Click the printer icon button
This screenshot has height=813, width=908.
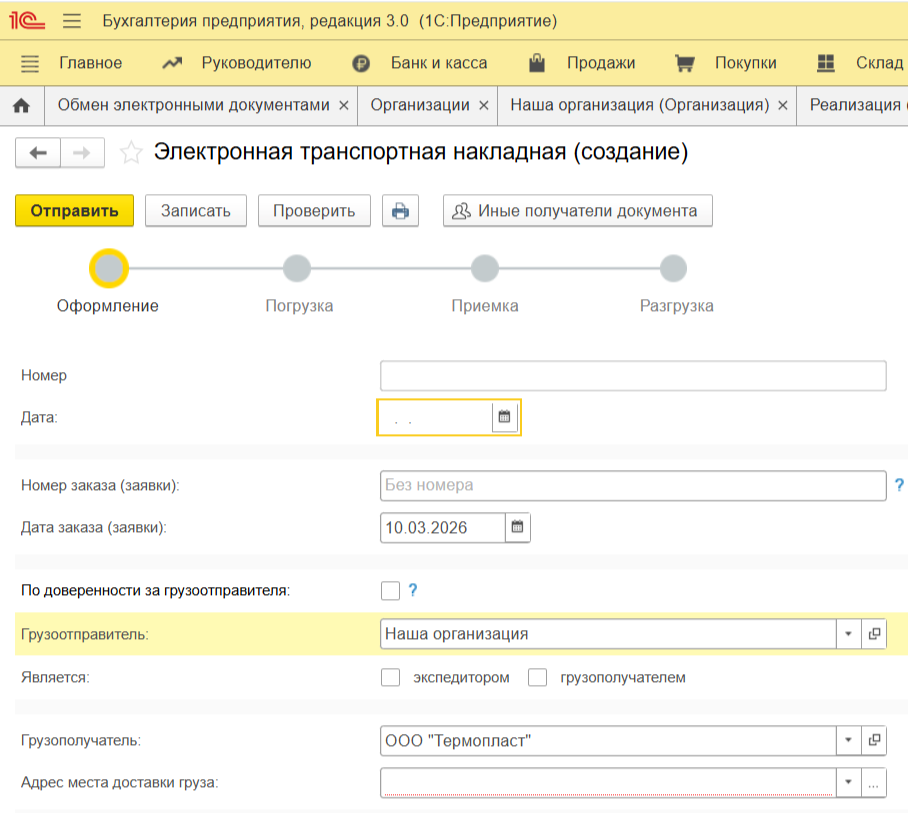click(x=400, y=211)
